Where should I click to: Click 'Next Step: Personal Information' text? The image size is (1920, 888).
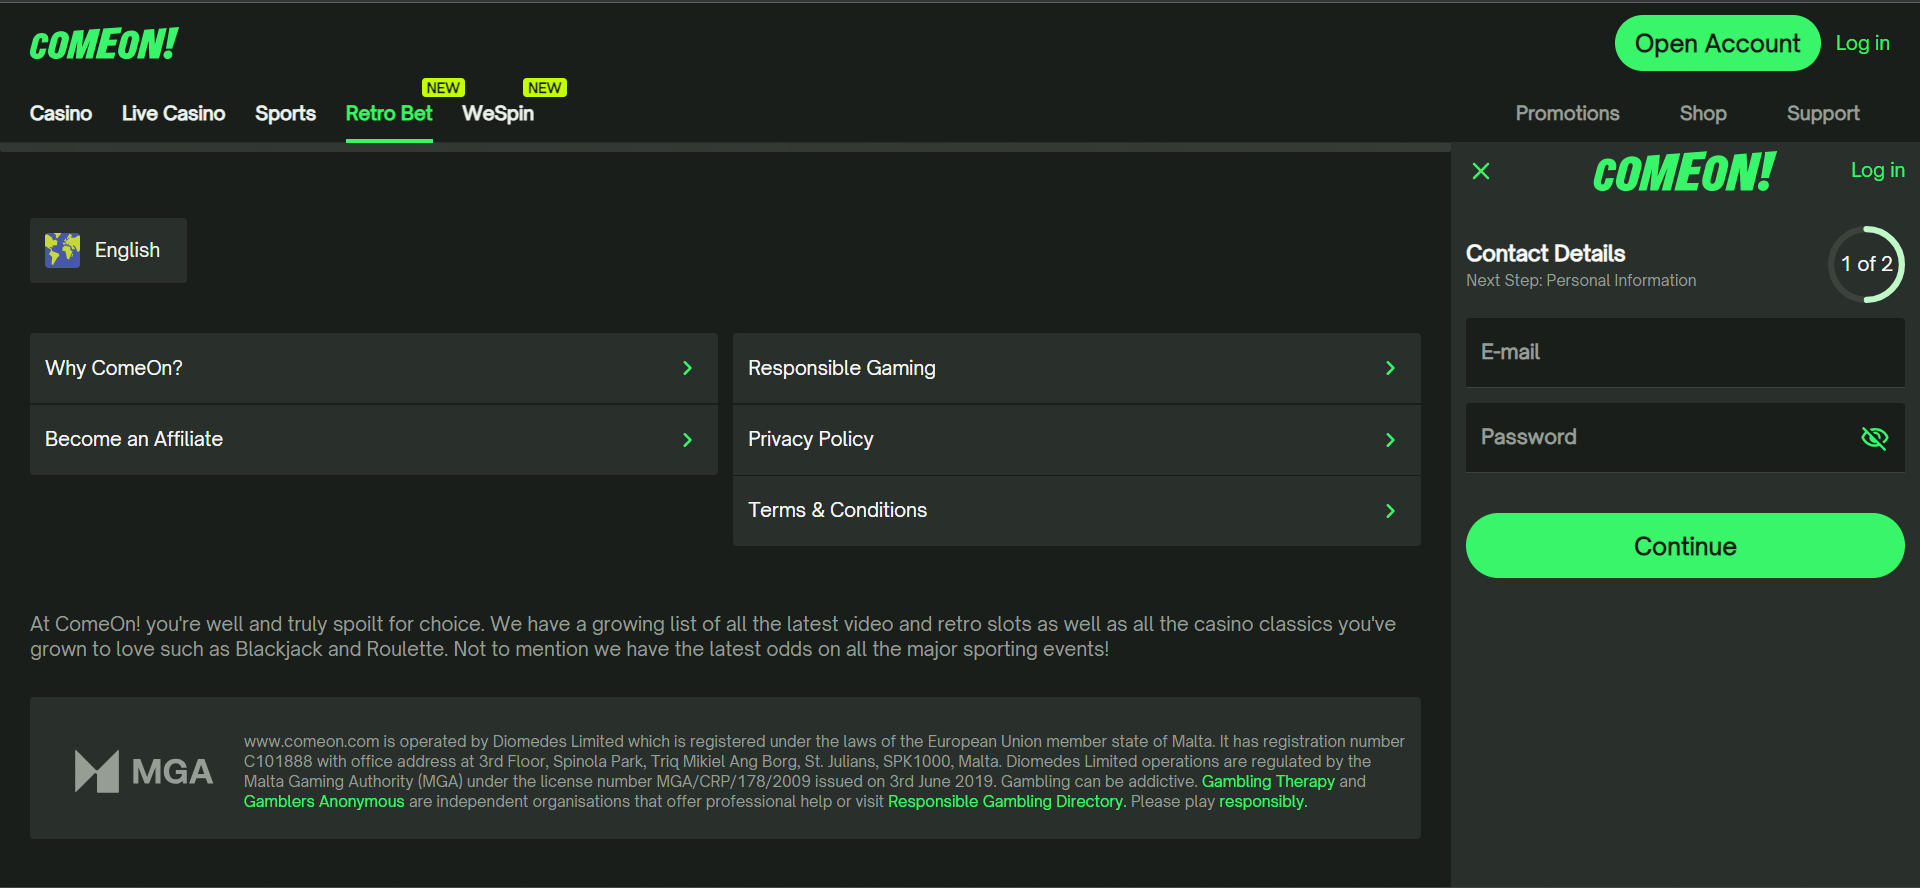(x=1581, y=281)
